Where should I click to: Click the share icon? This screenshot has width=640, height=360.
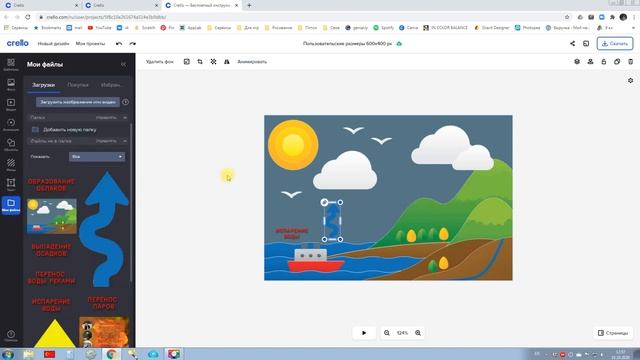point(572,44)
